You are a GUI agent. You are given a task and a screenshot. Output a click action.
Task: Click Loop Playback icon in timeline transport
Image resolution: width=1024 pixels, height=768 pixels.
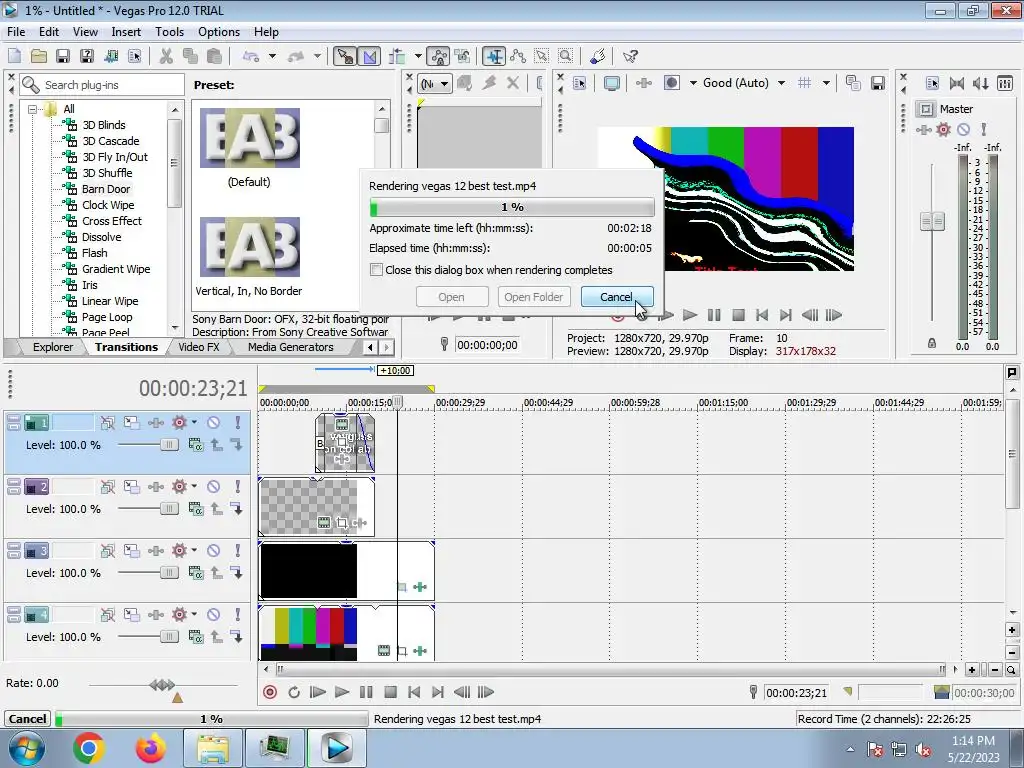294,692
